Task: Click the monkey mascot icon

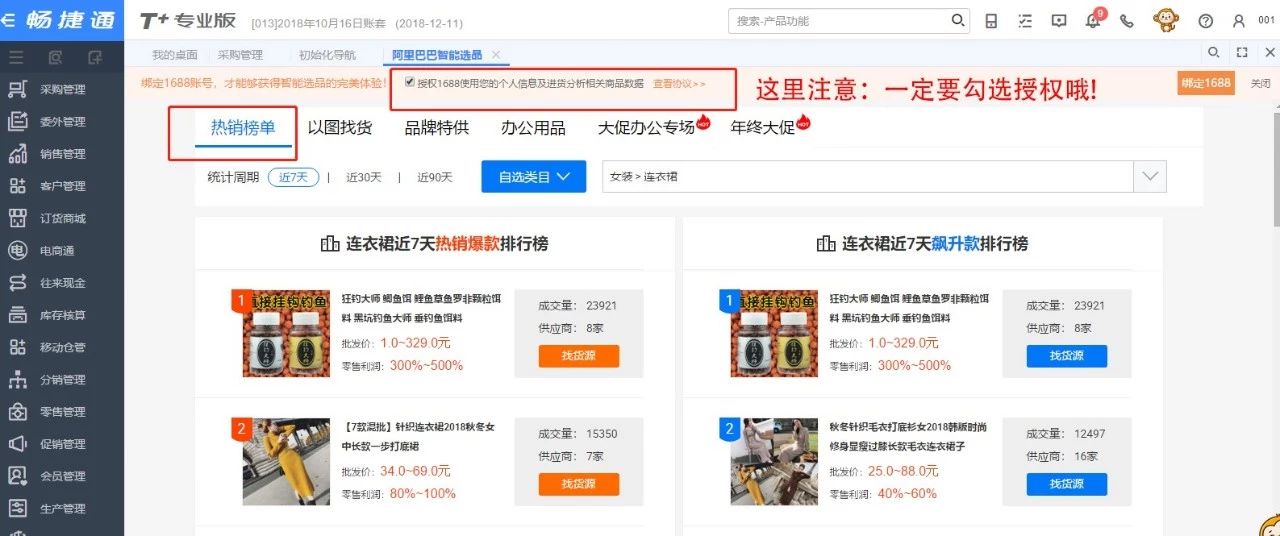Action: (x=1166, y=20)
